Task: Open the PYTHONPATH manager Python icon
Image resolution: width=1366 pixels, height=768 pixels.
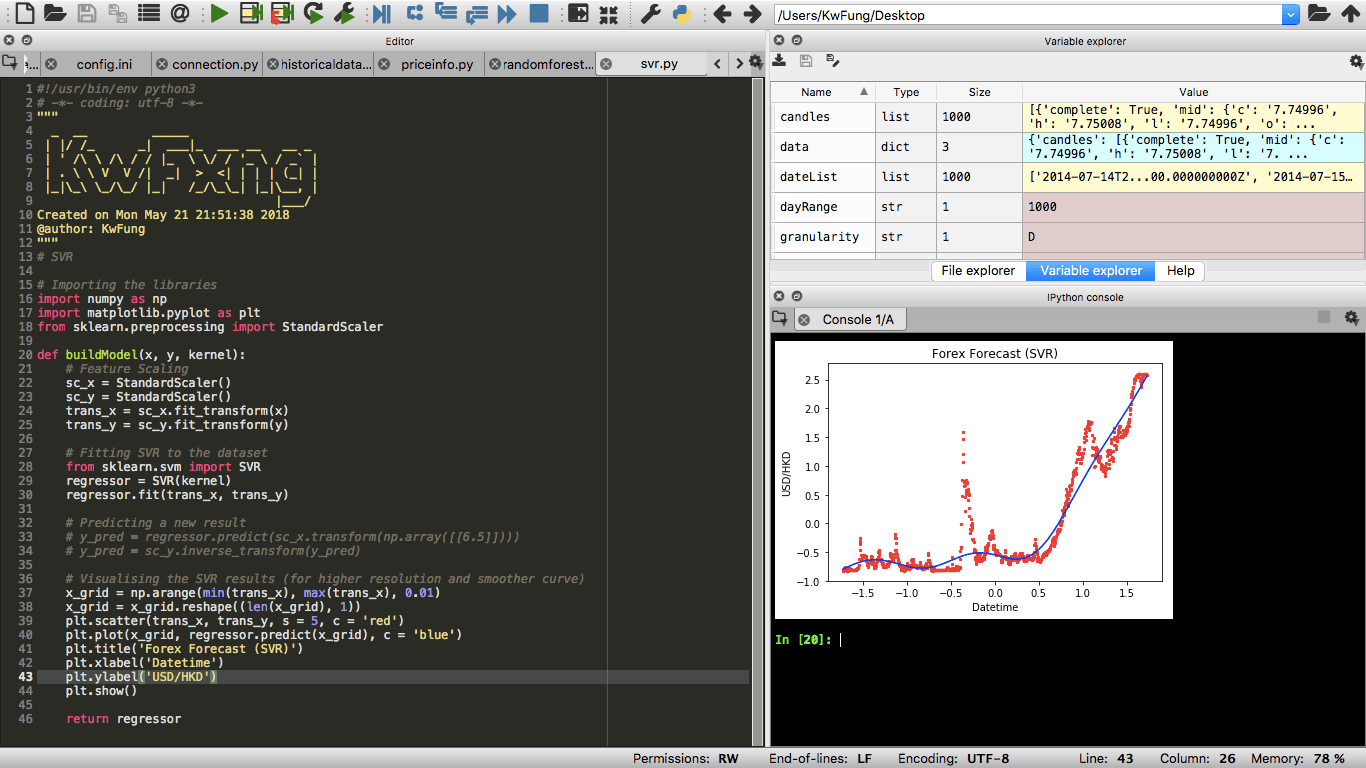Action: [x=682, y=14]
